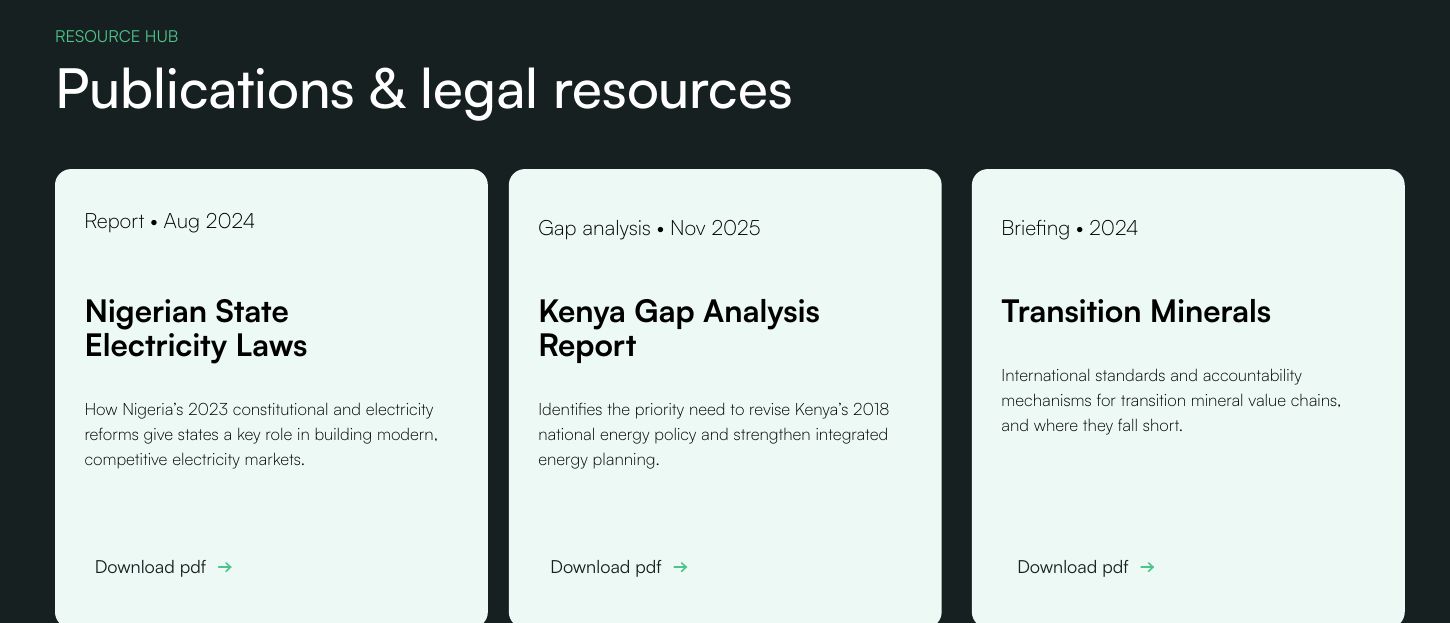Click the arrow icon on Transition Minerals card

point(1147,567)
